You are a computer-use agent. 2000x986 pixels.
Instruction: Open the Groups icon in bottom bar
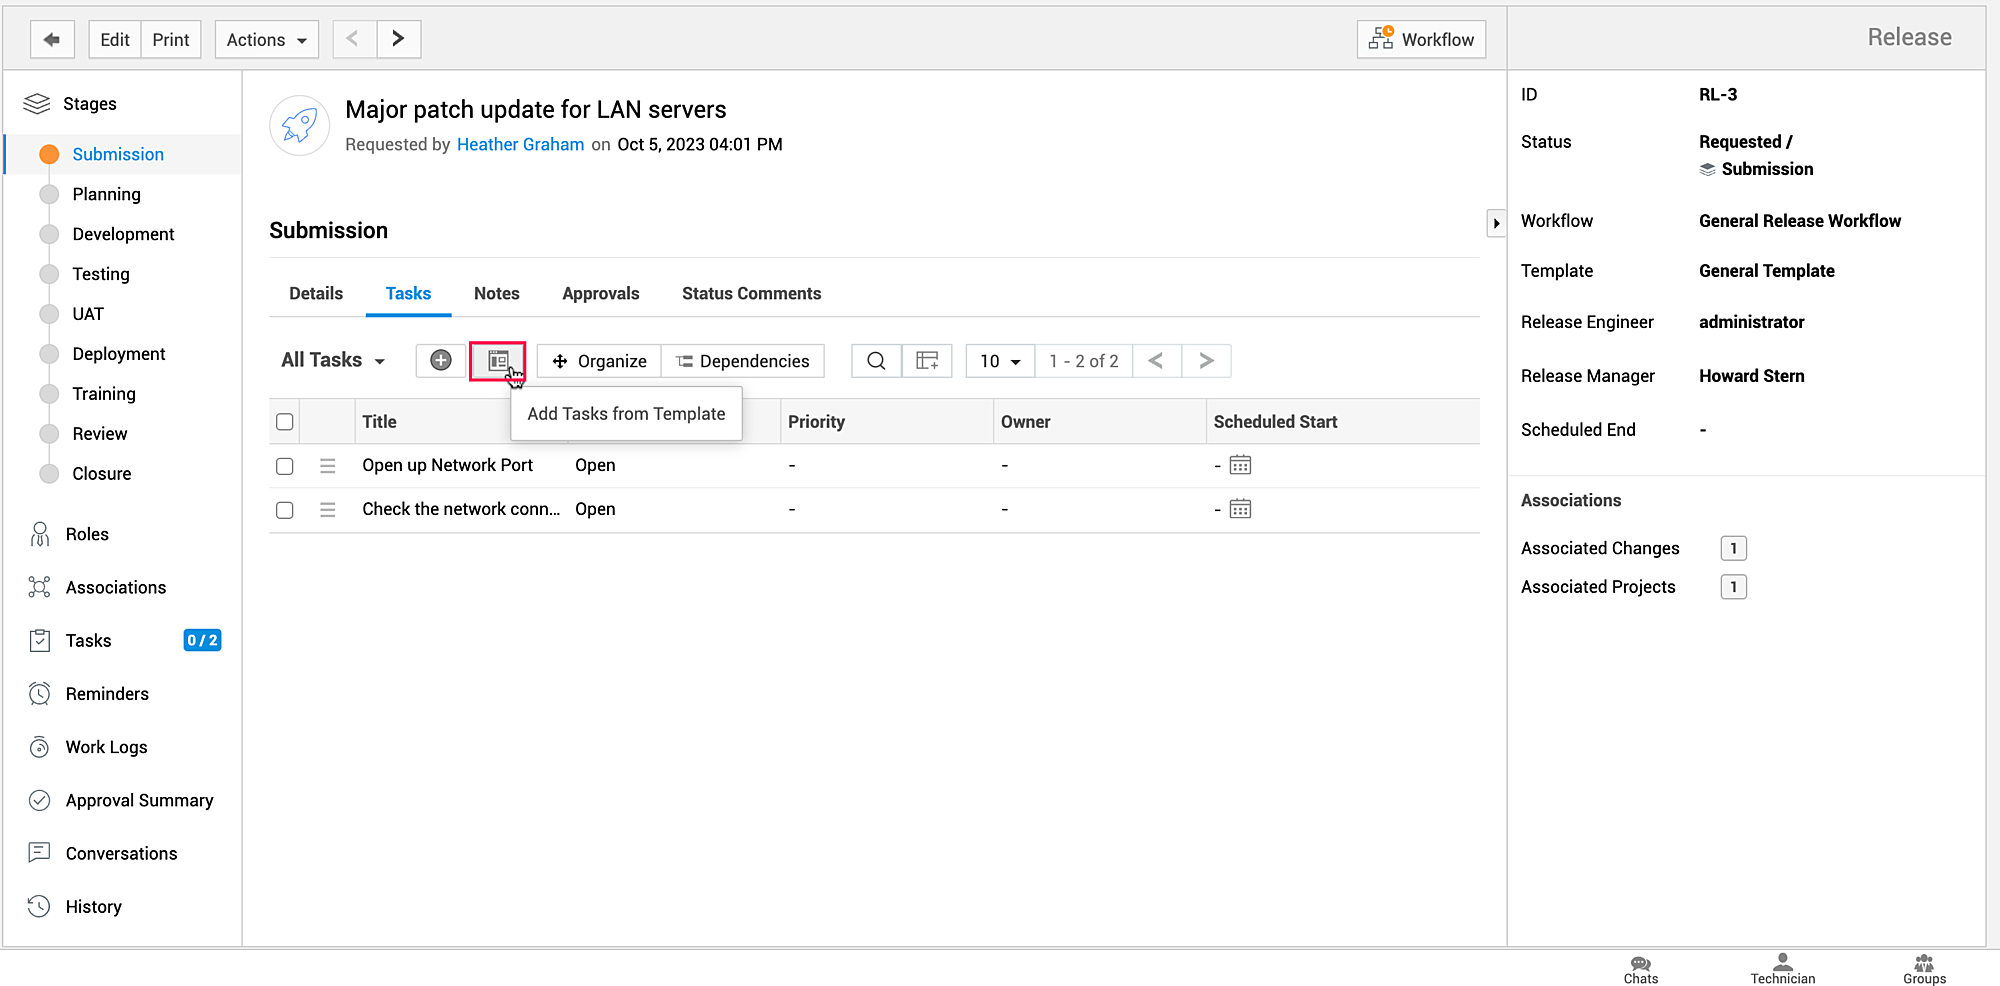1924,969
